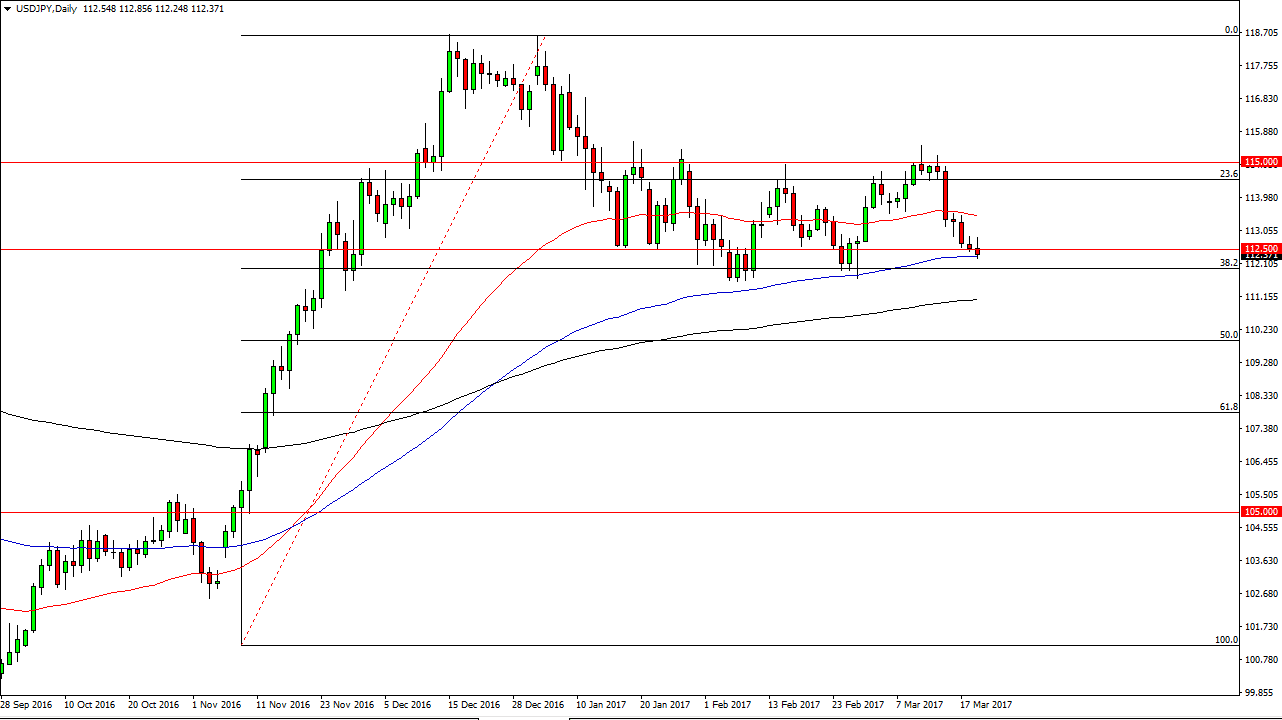Click the triangle arrow beside USDJPY,Daily

[x=7, y=8]
